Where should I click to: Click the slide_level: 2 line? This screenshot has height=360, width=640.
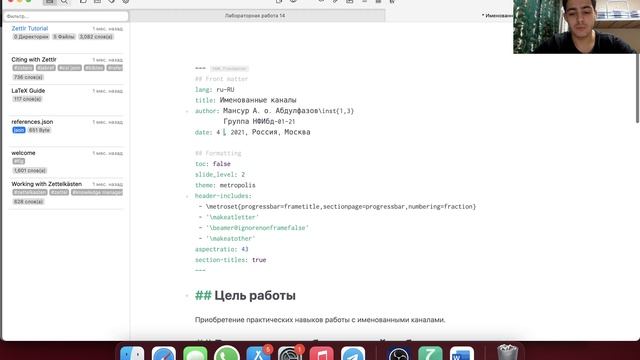(x=220, y=175)
